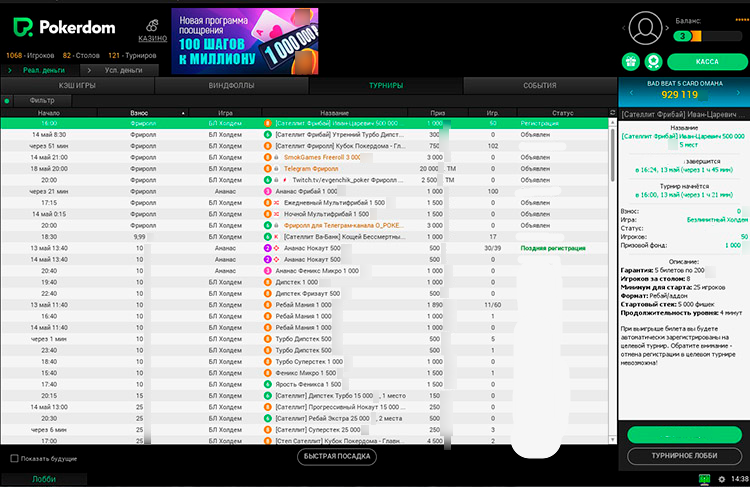Open СОБЫТИЯ tab
This screenshot has height=487, width=750.
coord(540,86)
